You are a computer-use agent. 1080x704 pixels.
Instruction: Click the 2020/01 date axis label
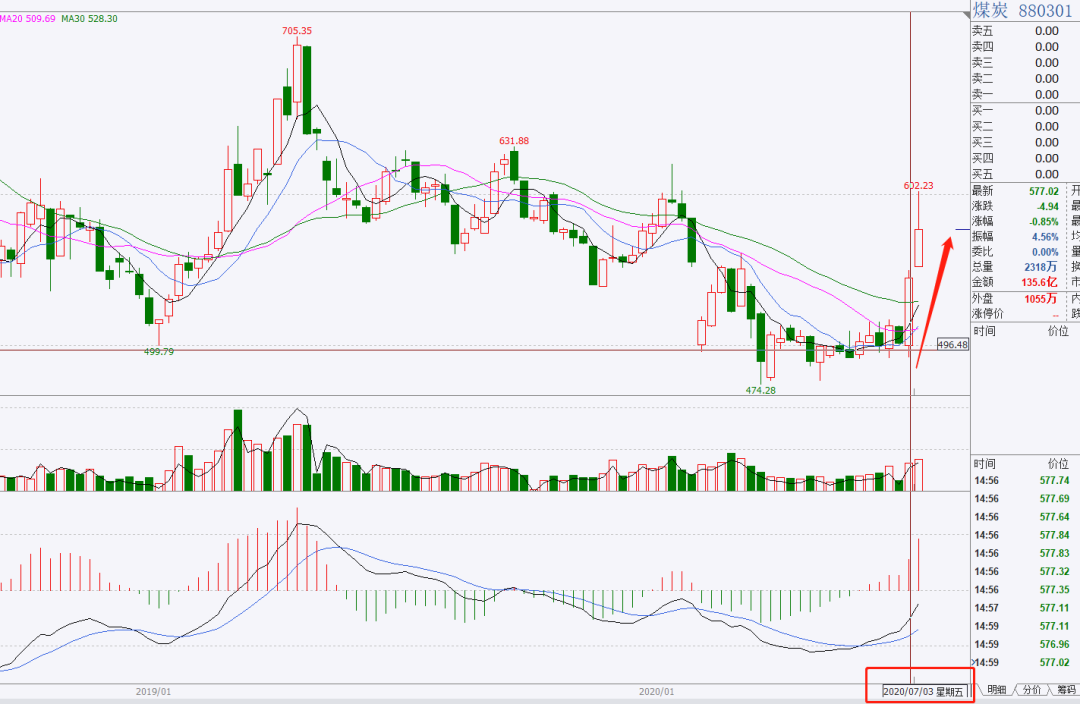[x=656, y=692]
